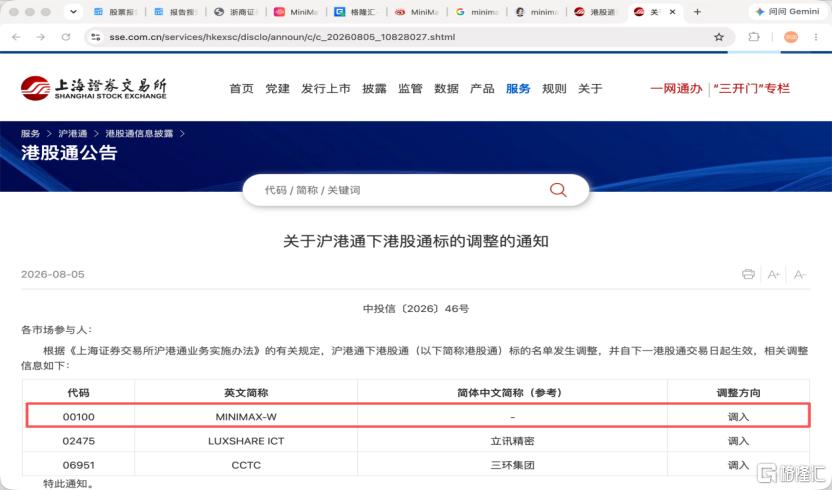Click the MINIMAX-W table cell

coord(246,417)
